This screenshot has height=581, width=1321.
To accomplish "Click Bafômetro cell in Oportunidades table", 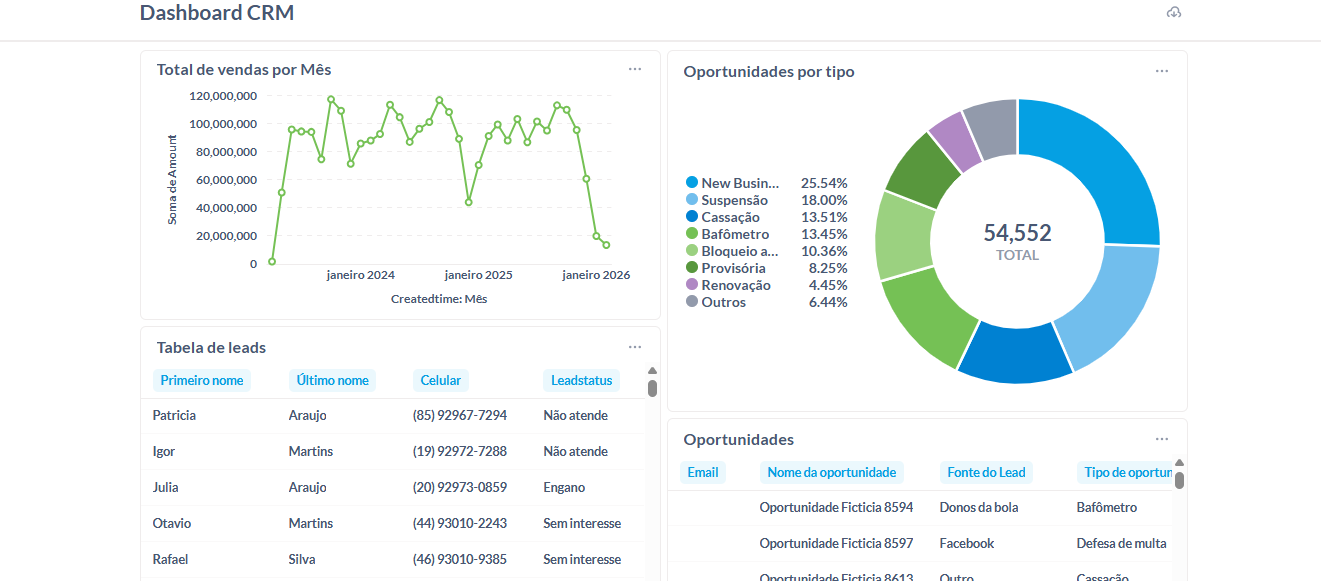I will tap(1107, 507).
